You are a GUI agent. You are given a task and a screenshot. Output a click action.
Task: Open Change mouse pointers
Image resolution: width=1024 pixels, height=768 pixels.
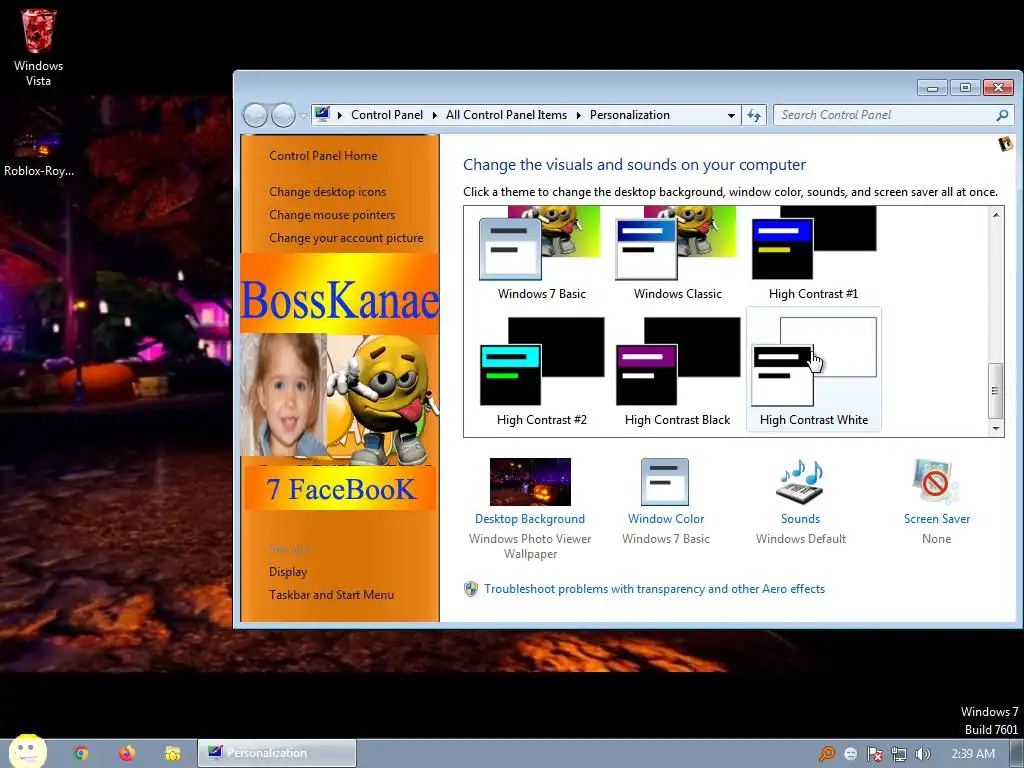pos(332,215)
